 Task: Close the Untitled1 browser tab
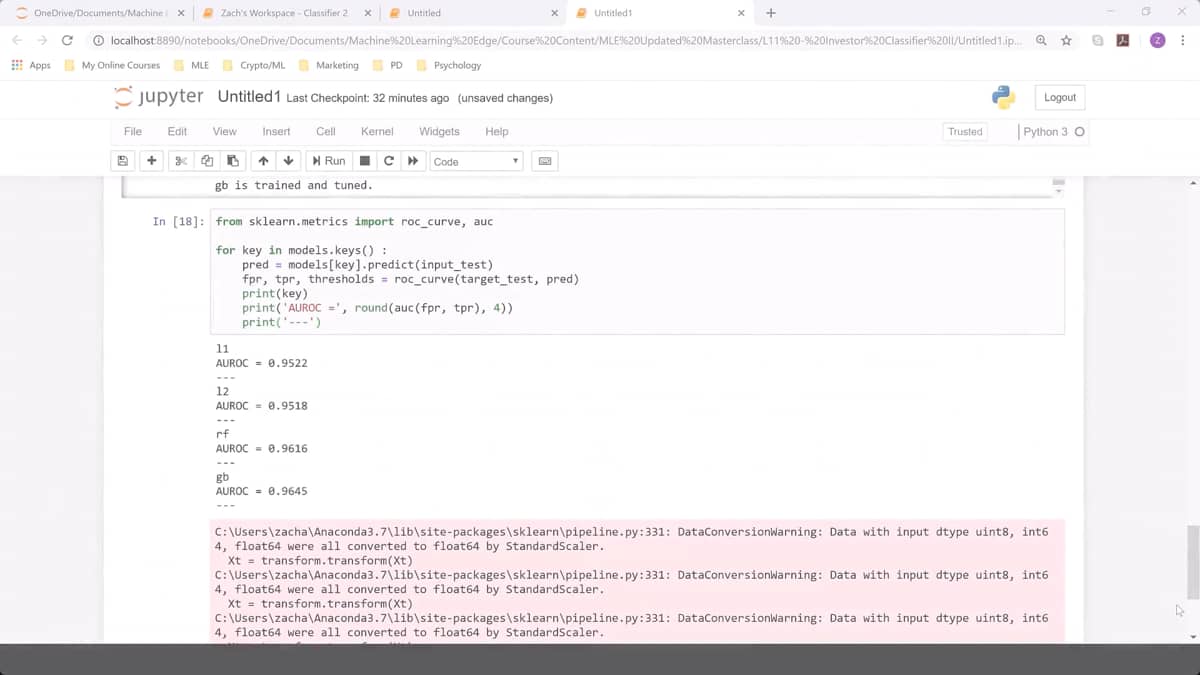[741, 13]
